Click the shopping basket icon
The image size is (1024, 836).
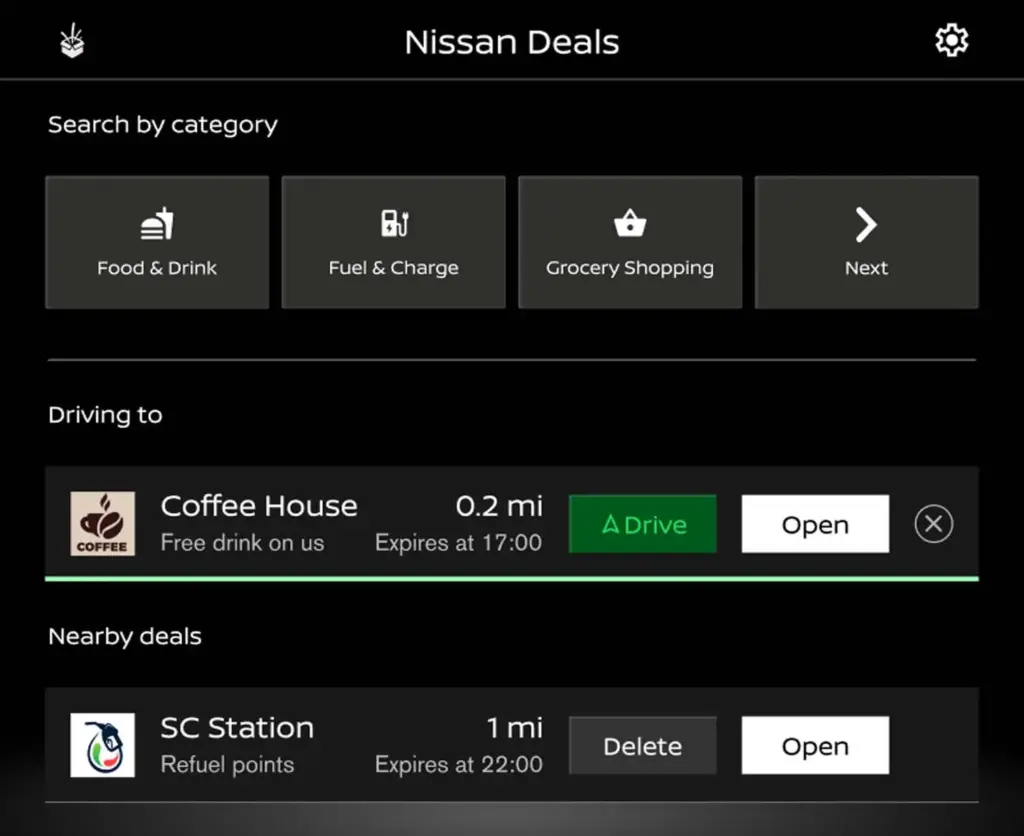(x=630, y=221)
